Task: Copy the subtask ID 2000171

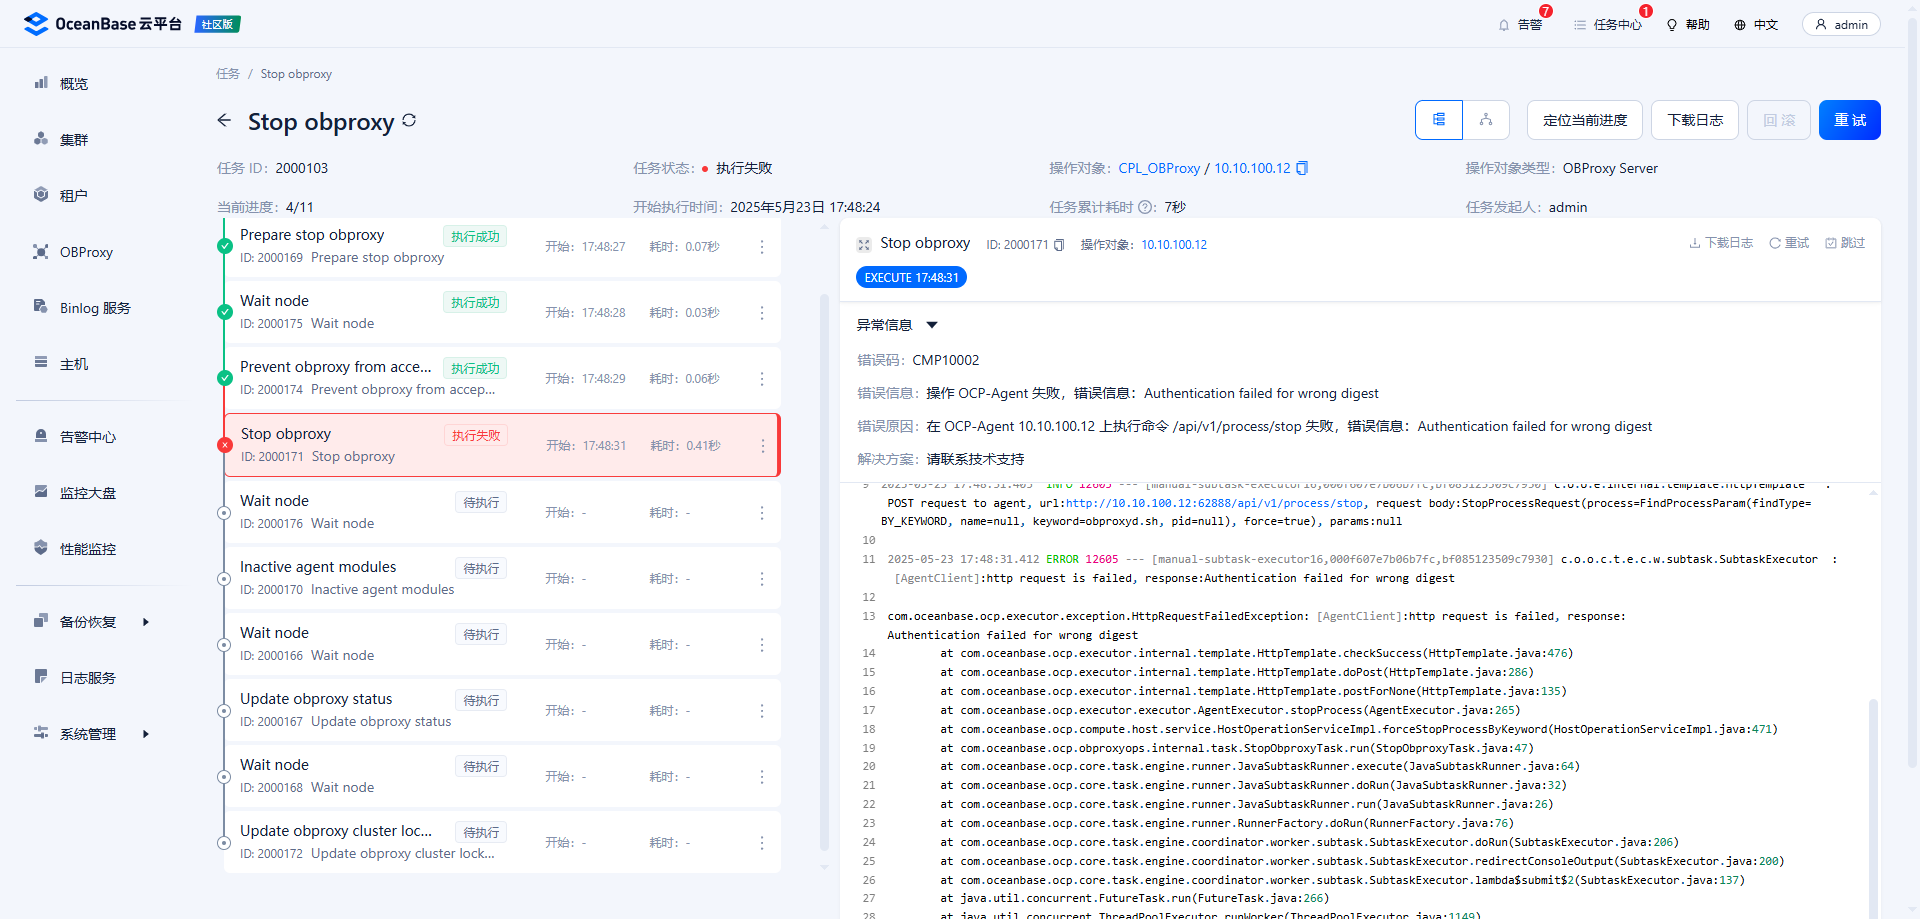Action: (x=1059, y=245)
